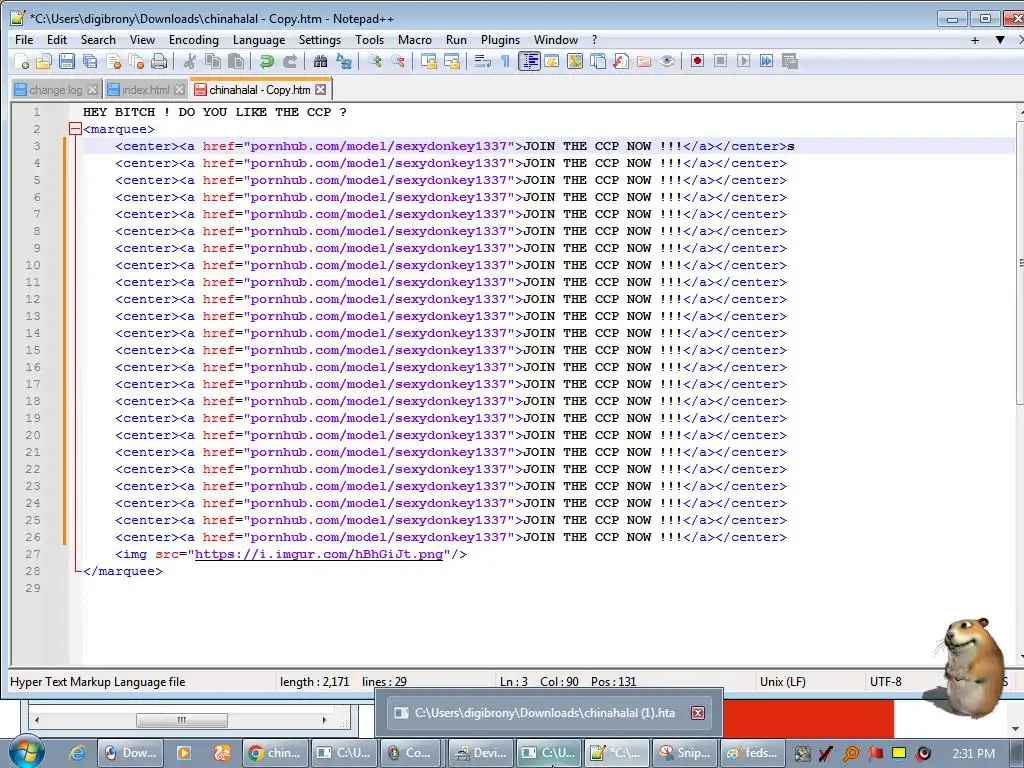Close the chinahalal (1).hta taskbar preview

click(697, 712)
